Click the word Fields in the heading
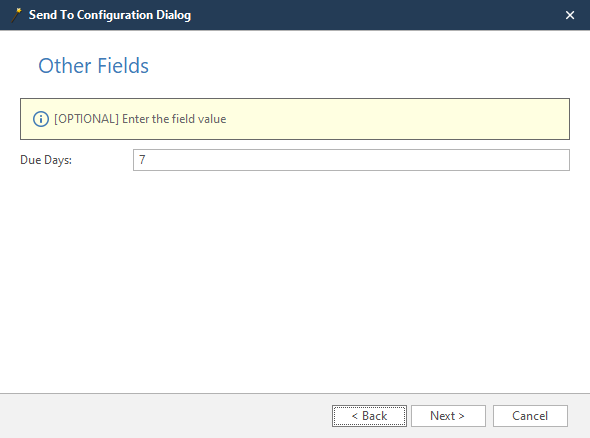Screen dimensions: 590x438 click(x=123, y=65)
